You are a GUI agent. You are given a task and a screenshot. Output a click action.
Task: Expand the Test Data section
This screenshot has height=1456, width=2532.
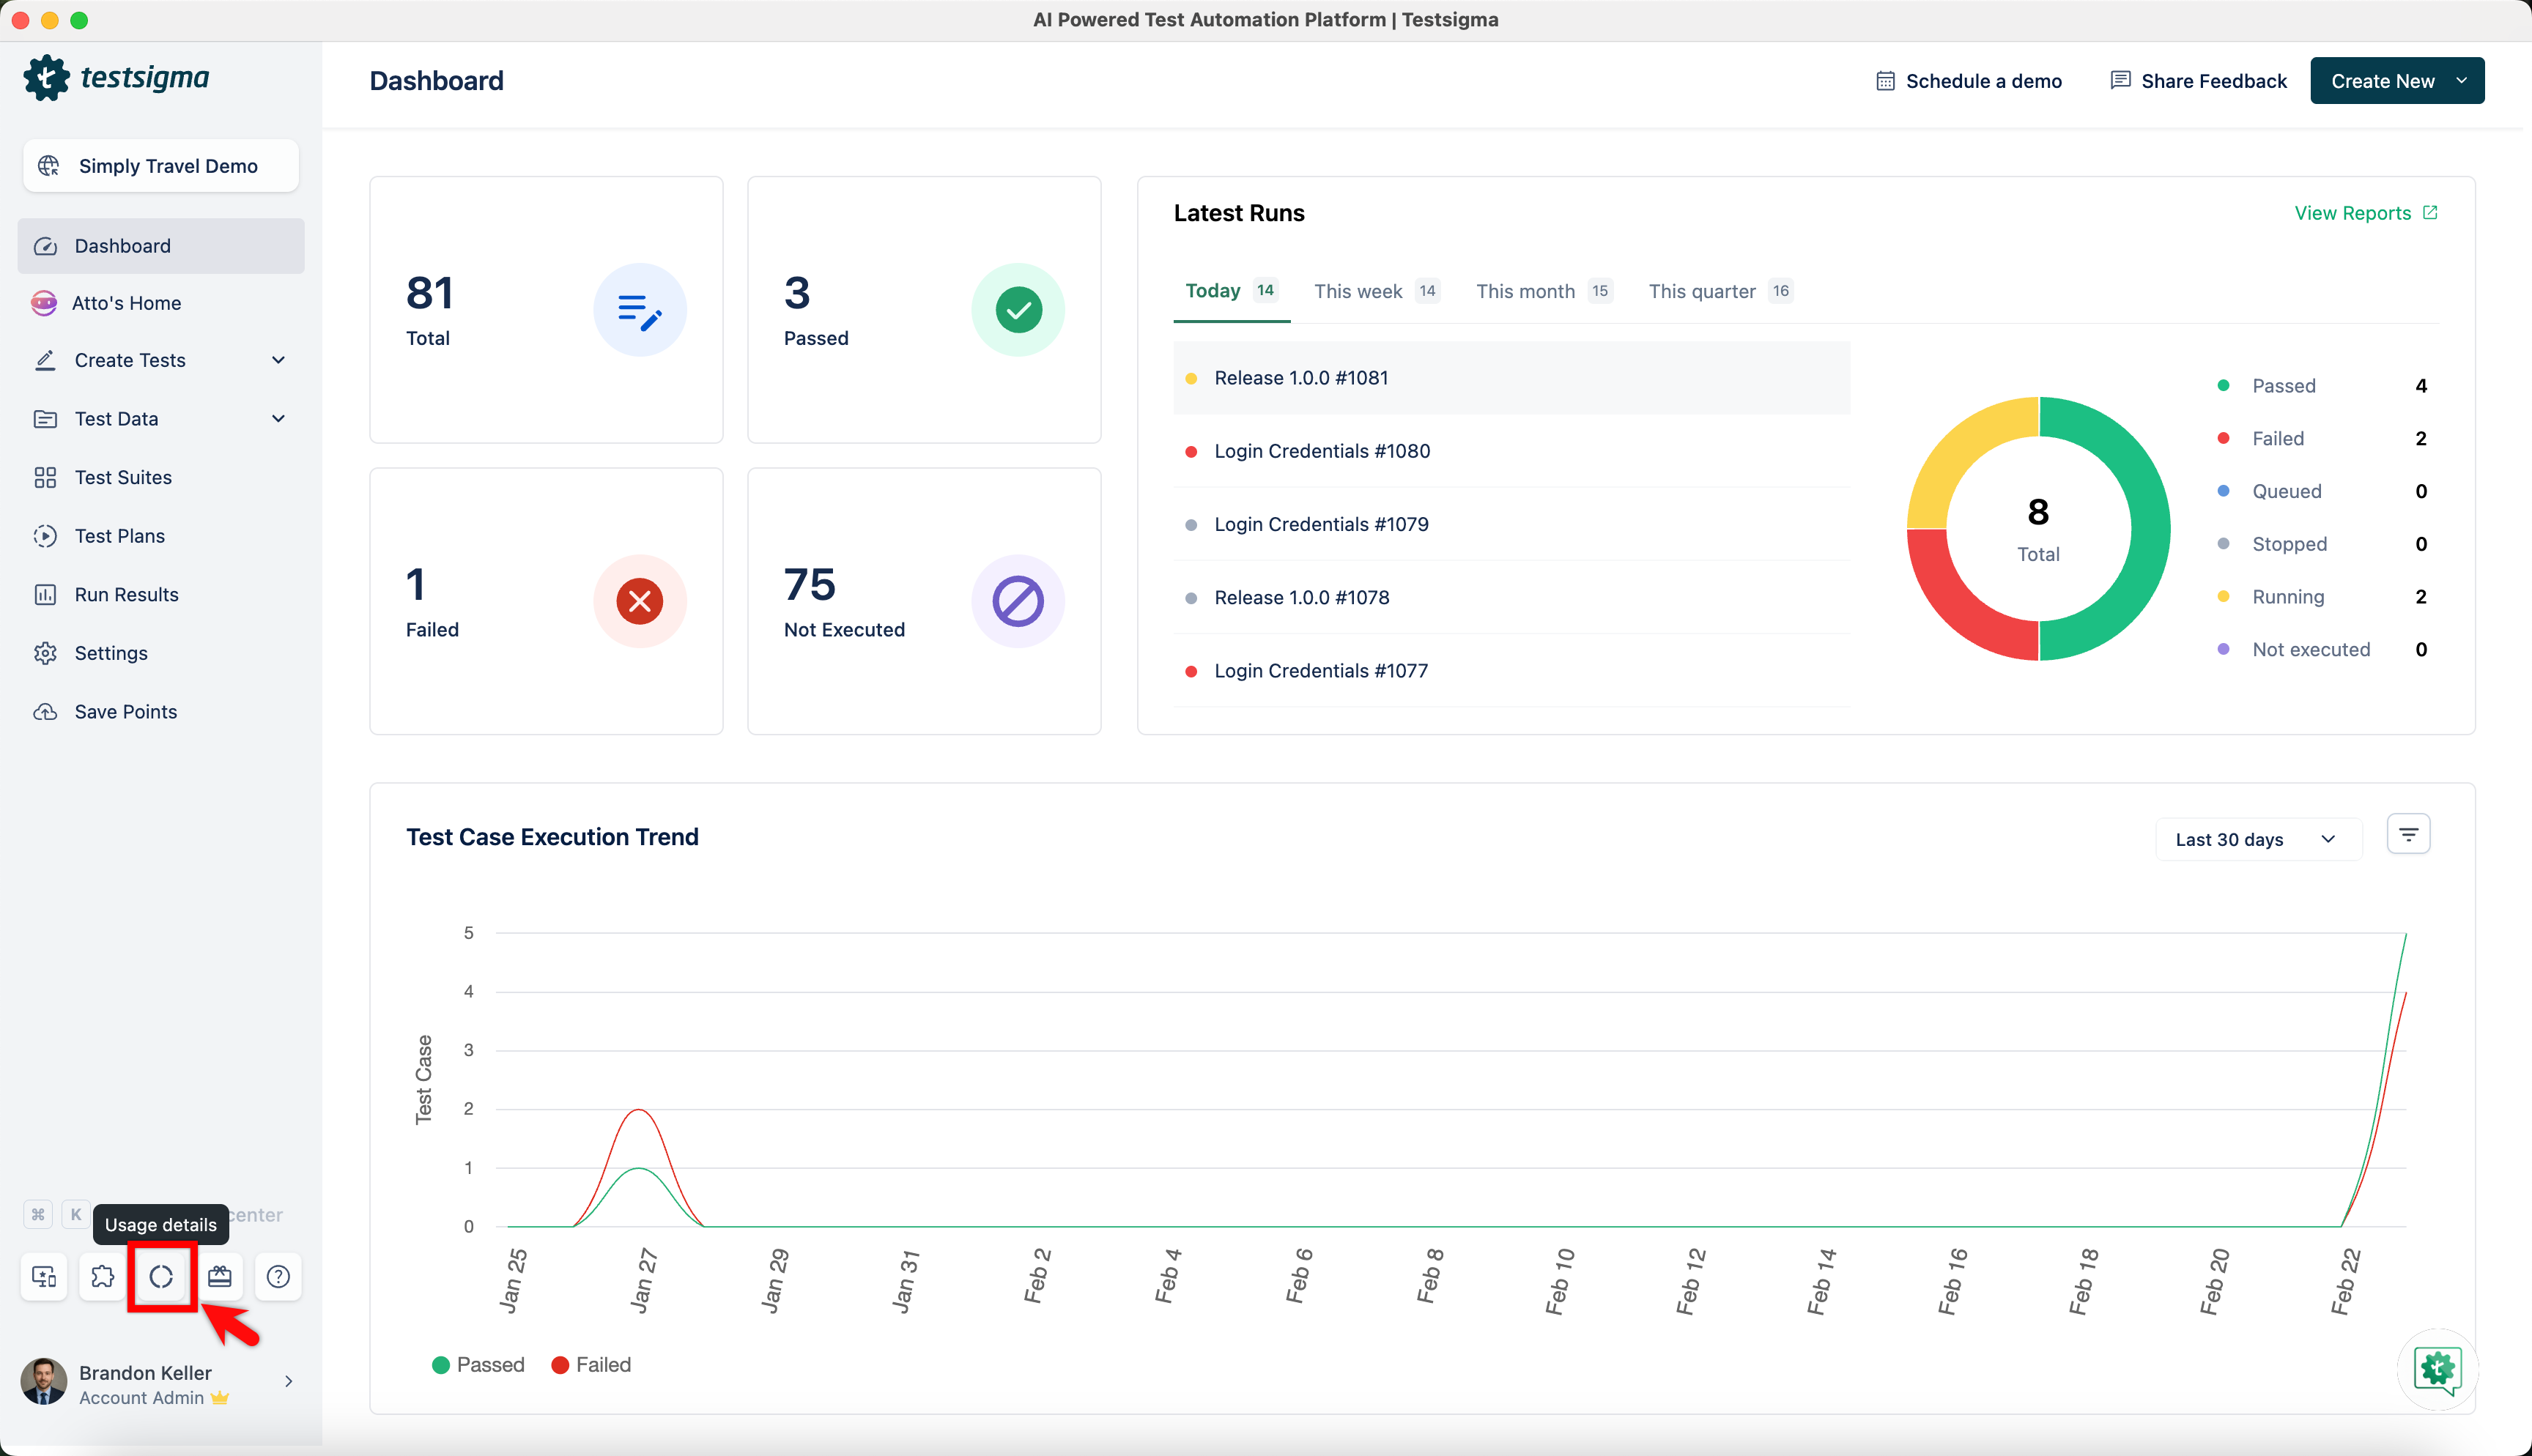[116, 418]
